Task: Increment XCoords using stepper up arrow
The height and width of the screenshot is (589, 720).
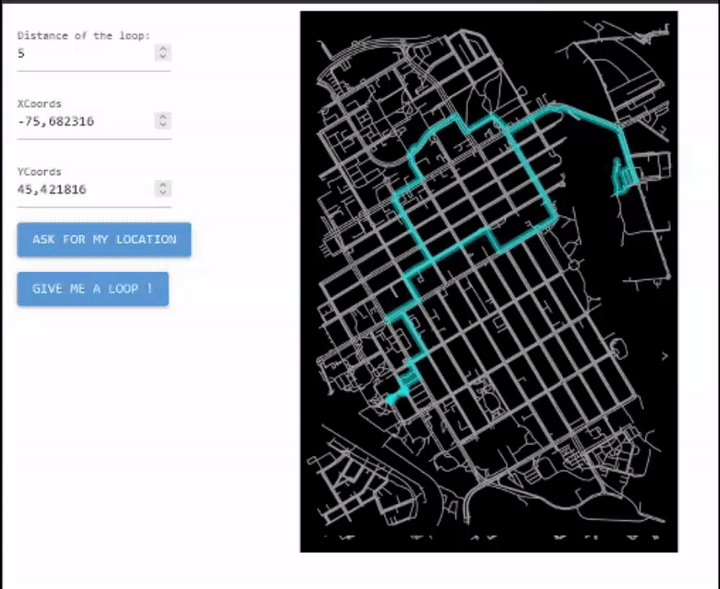Action: pos(163,117)
